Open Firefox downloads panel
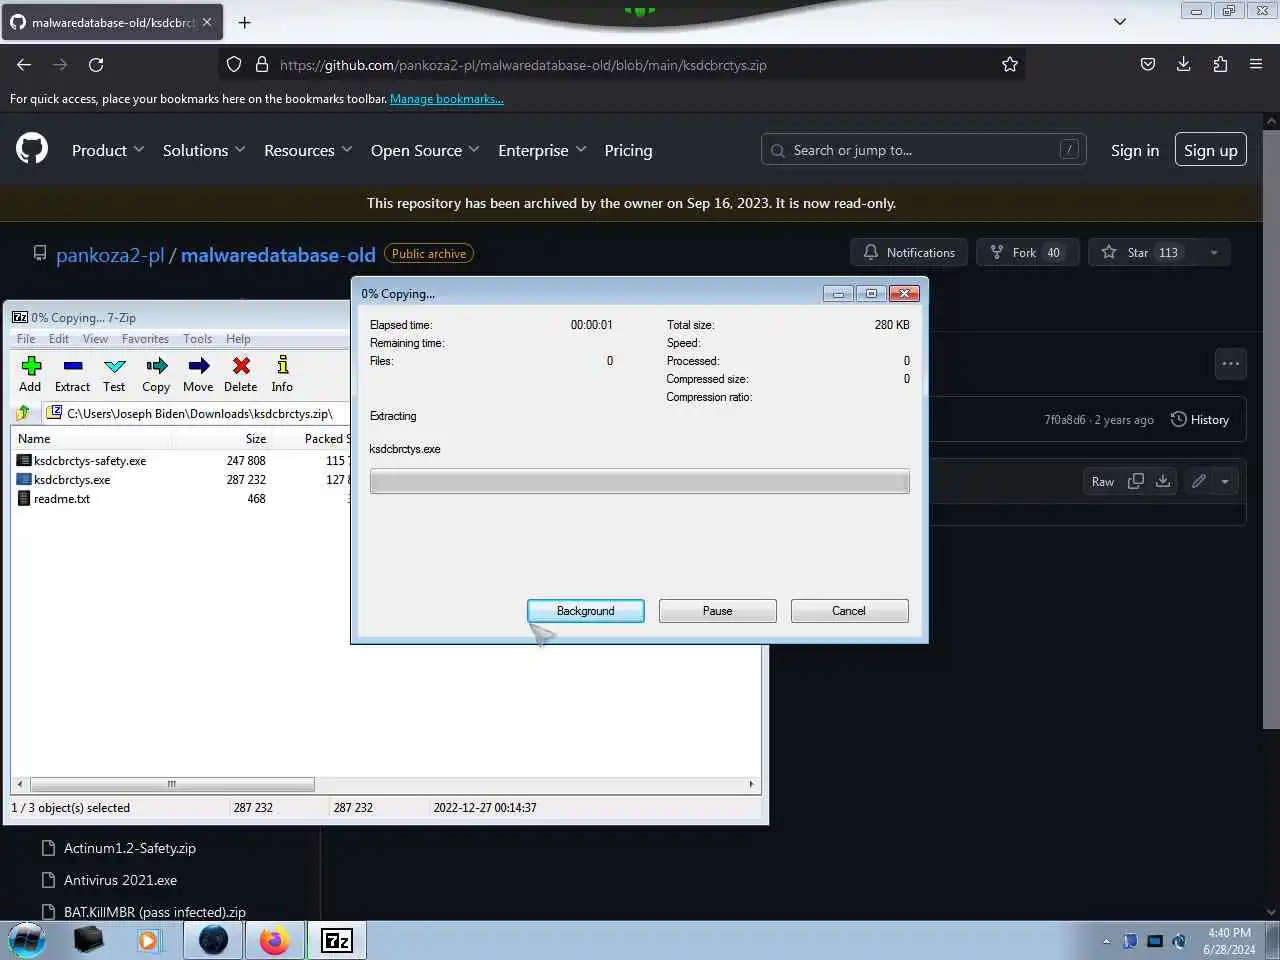 pos(1183,64)
